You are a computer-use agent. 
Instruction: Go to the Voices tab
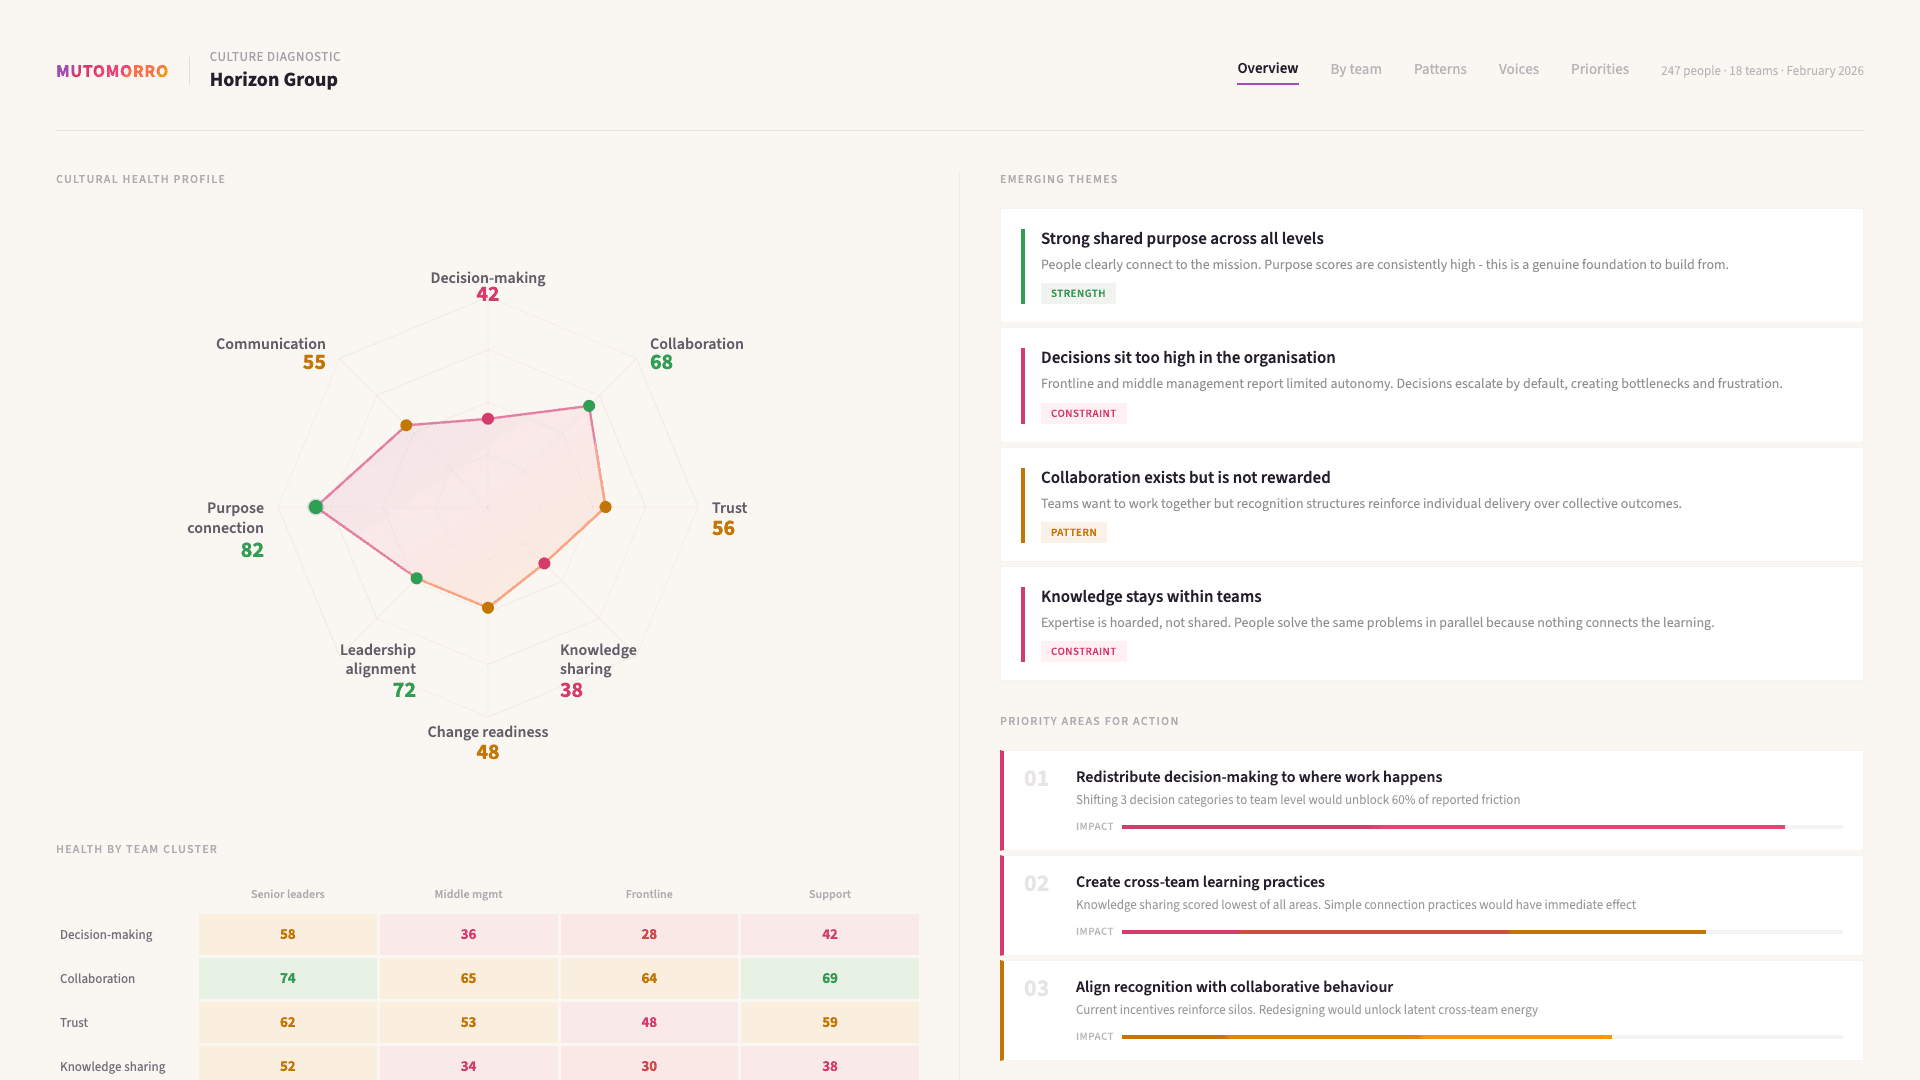point(1518,69)
